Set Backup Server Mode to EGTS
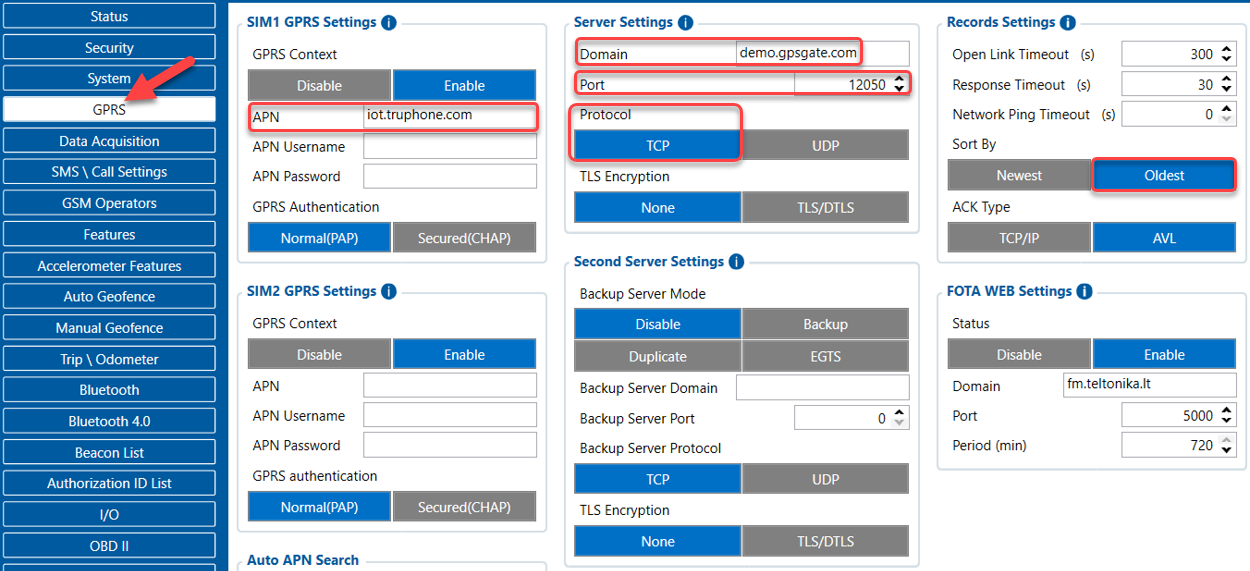 click(825, 356)
